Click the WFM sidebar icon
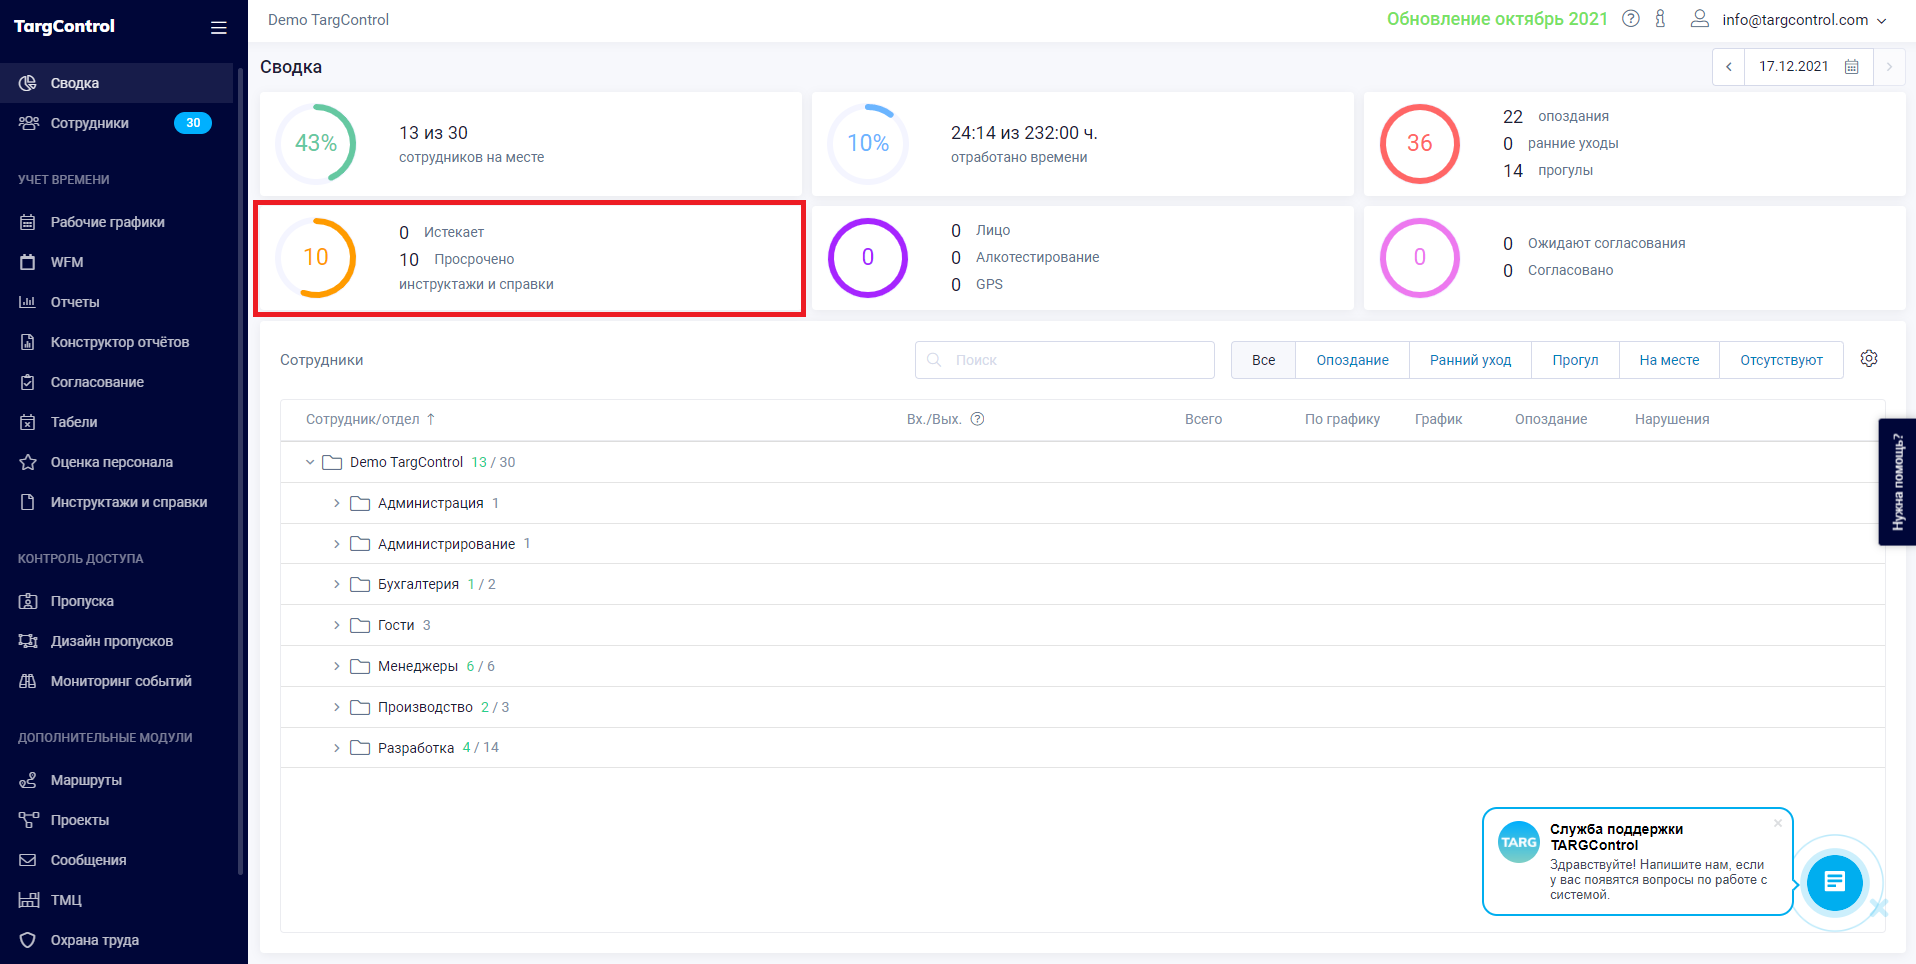This screenshot has height=964, width=1916. 28,262
